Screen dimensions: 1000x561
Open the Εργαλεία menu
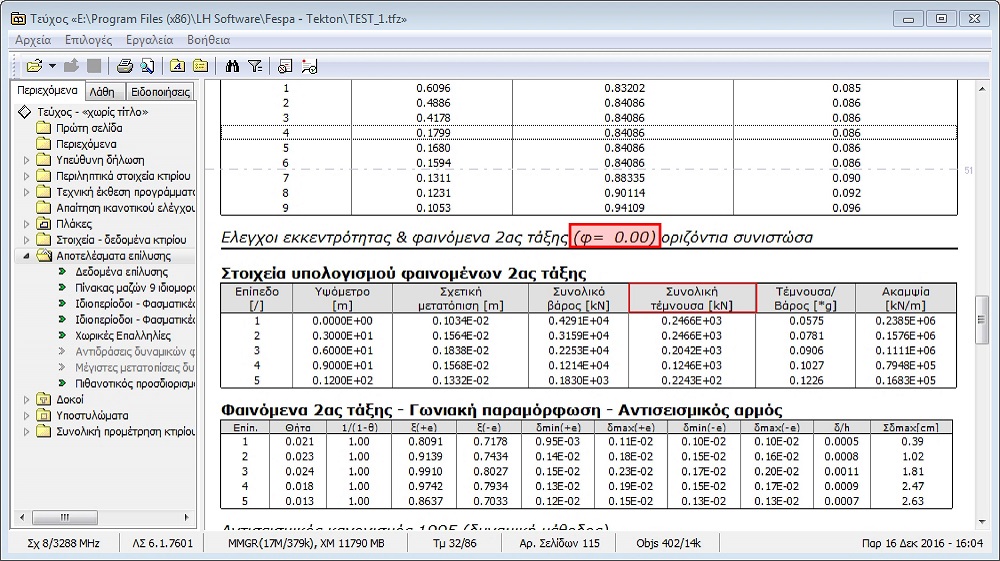(x=149, y=40)
